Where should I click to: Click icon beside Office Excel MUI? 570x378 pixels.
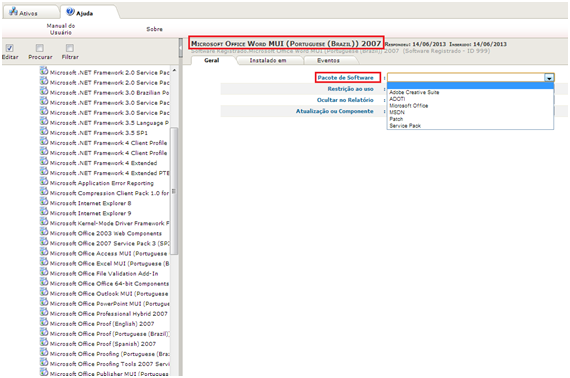(x=44, y=262)
